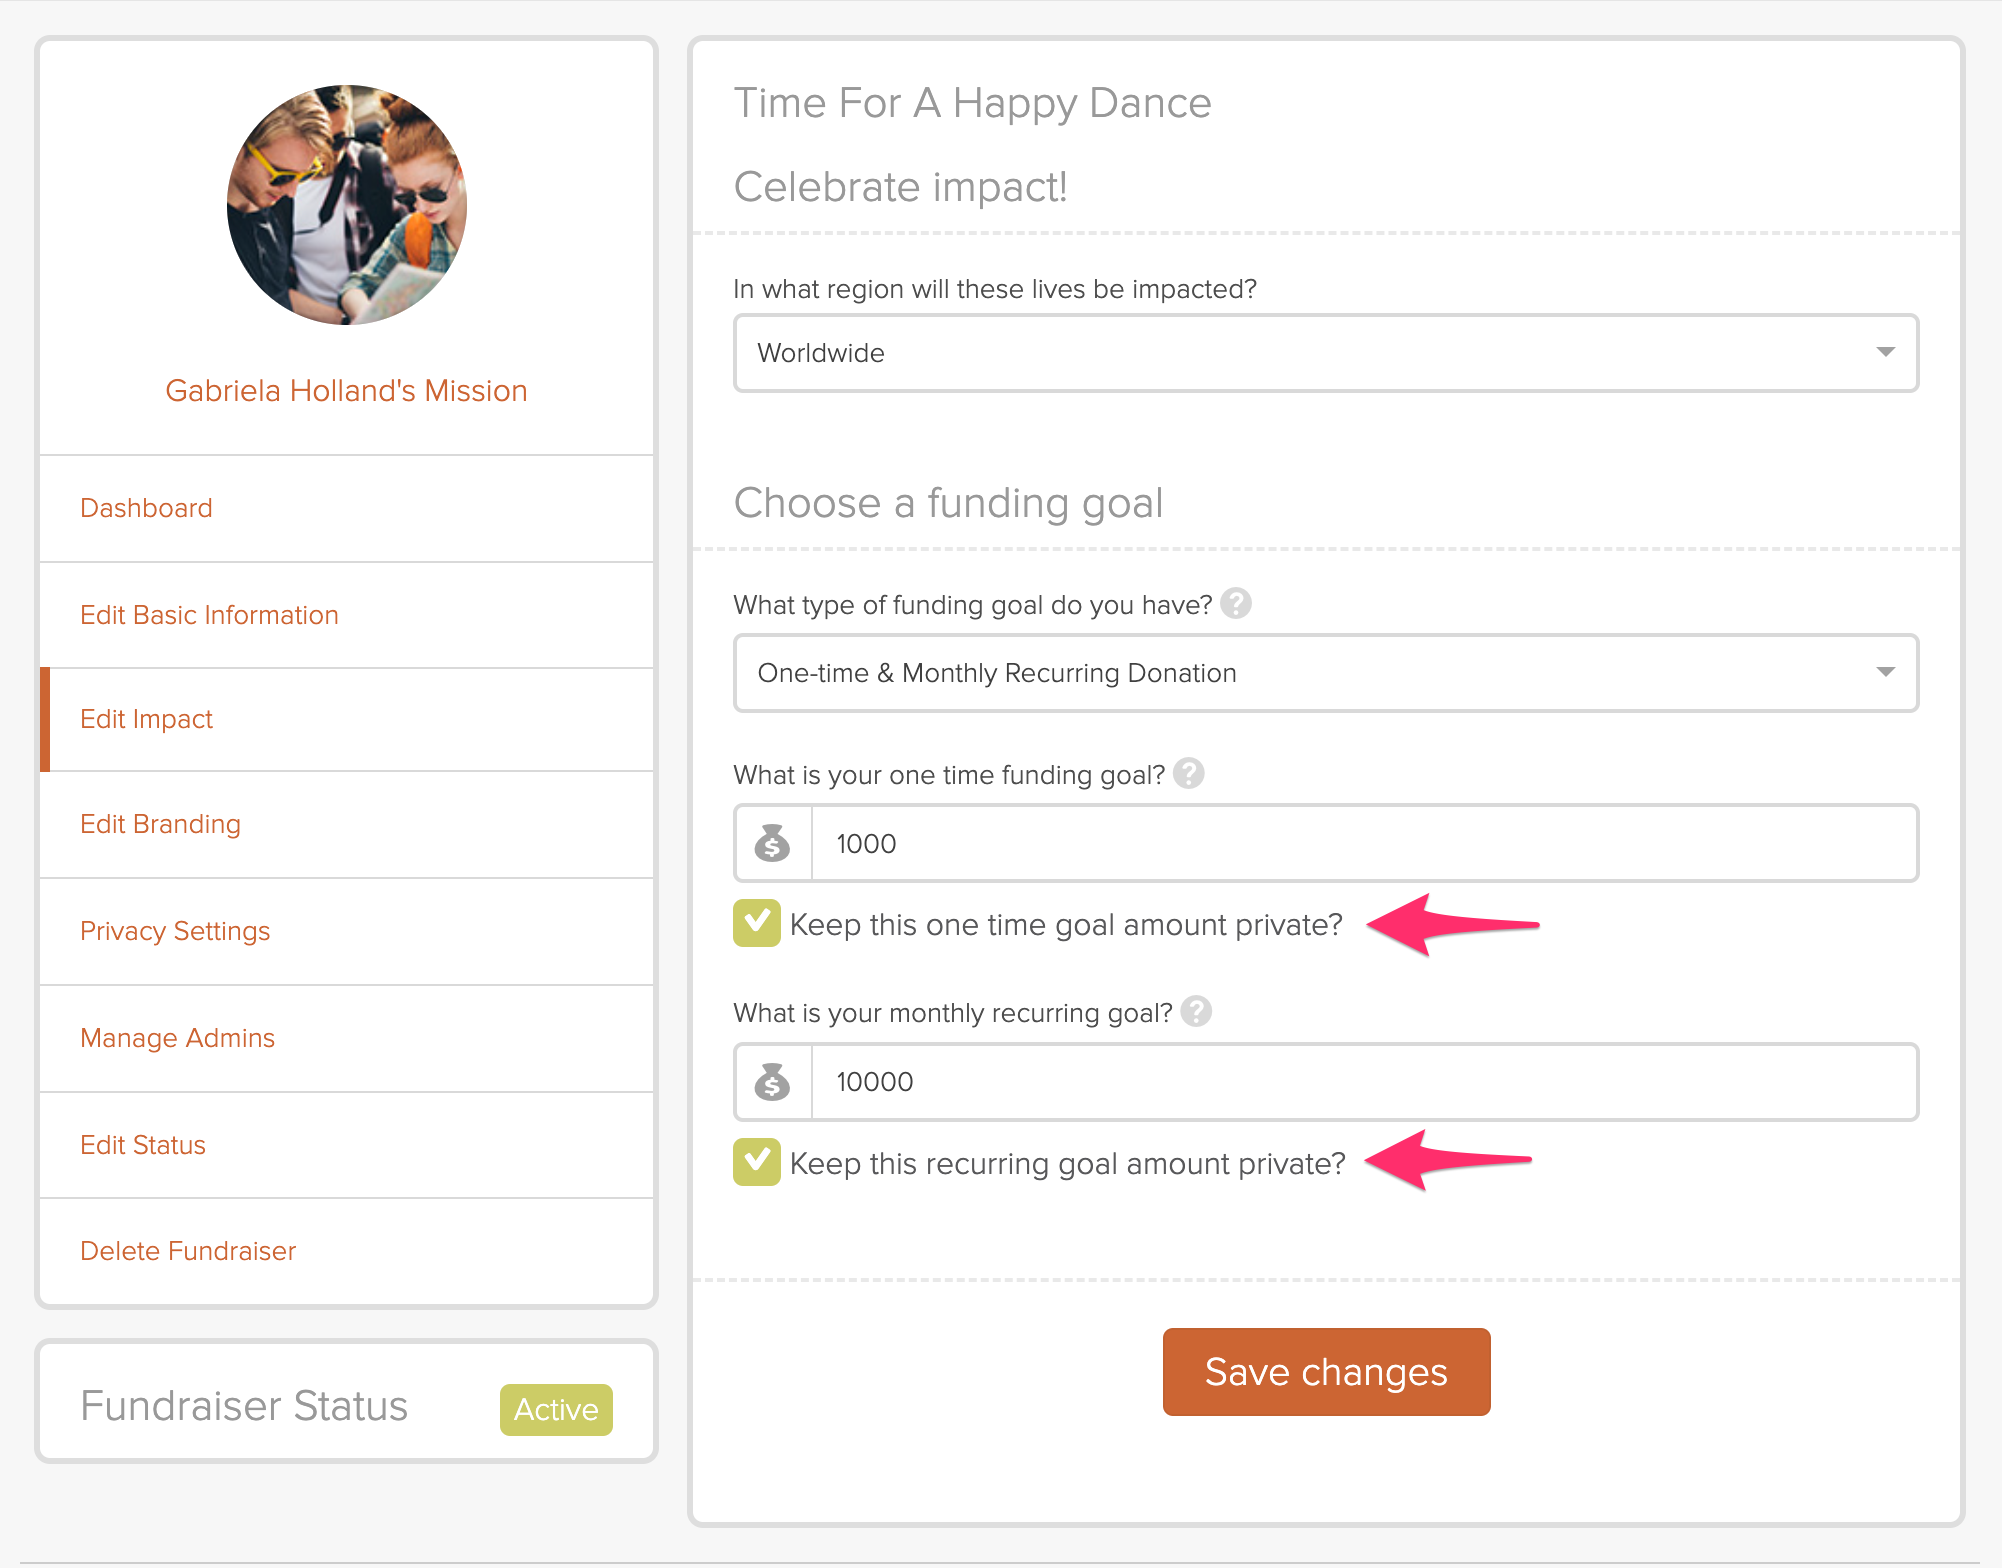Click dropdown arrow on One-time & Monthly Recurring Donation

1885,672
